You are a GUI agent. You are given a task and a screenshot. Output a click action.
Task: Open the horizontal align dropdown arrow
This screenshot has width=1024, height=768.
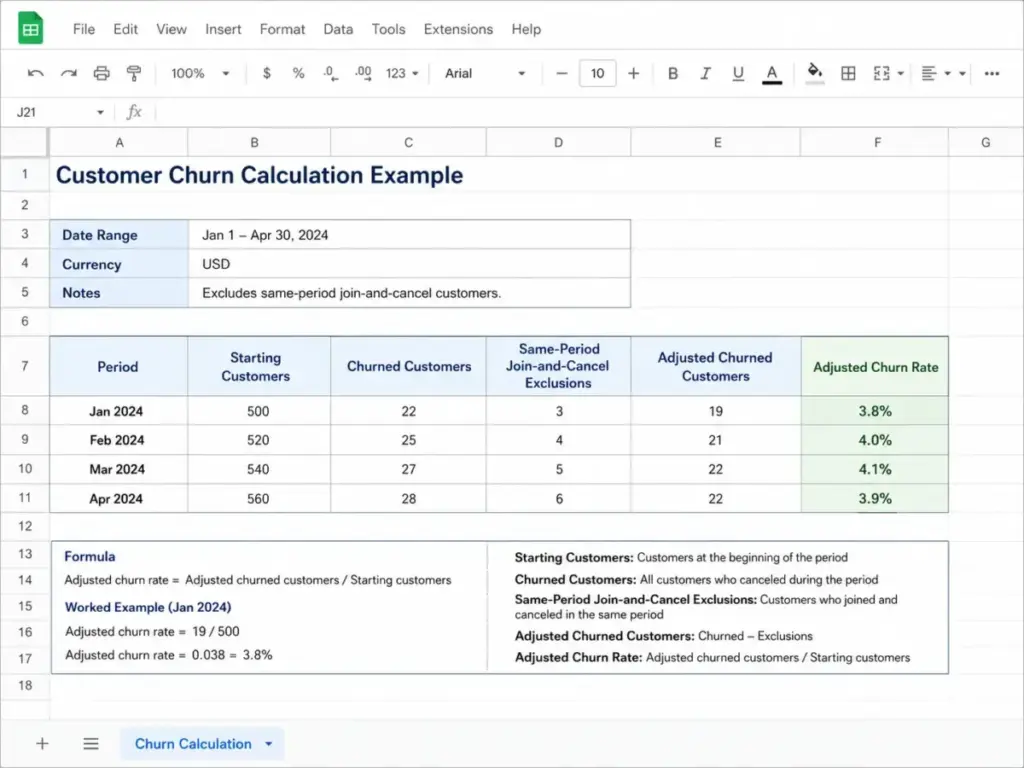(947, 73)
